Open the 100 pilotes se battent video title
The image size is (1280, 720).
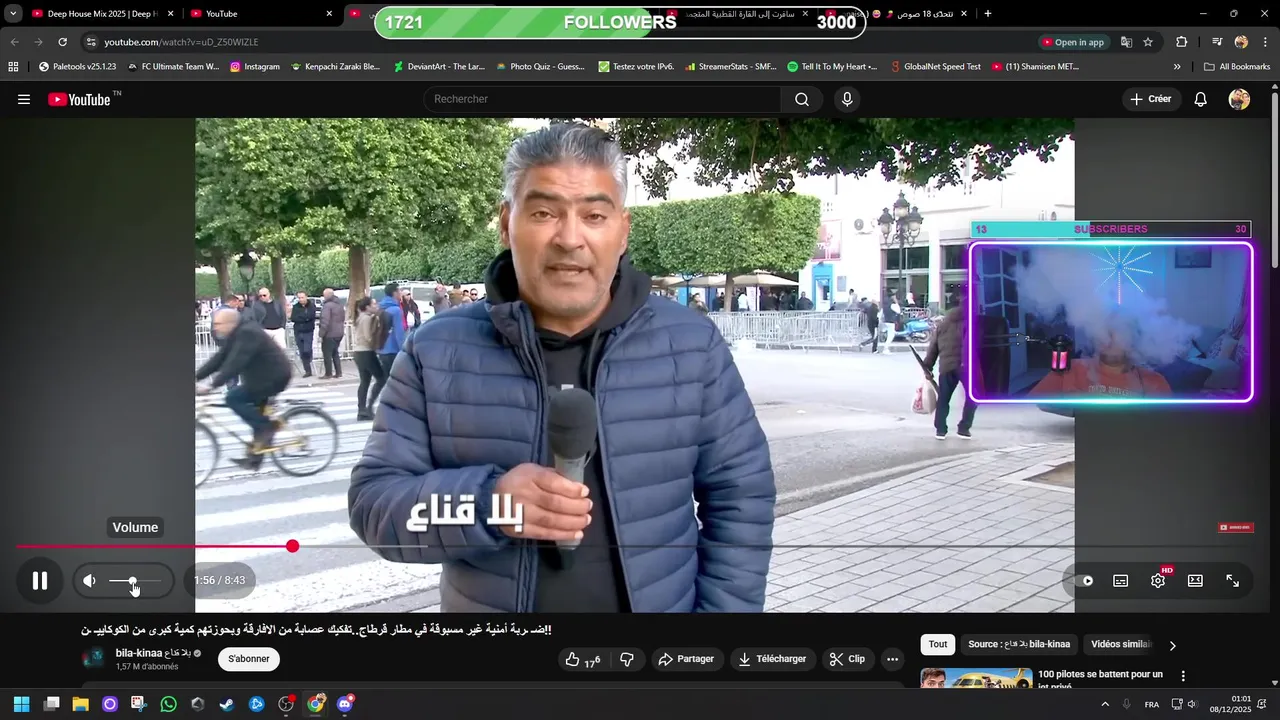[x=1100, y=680]
